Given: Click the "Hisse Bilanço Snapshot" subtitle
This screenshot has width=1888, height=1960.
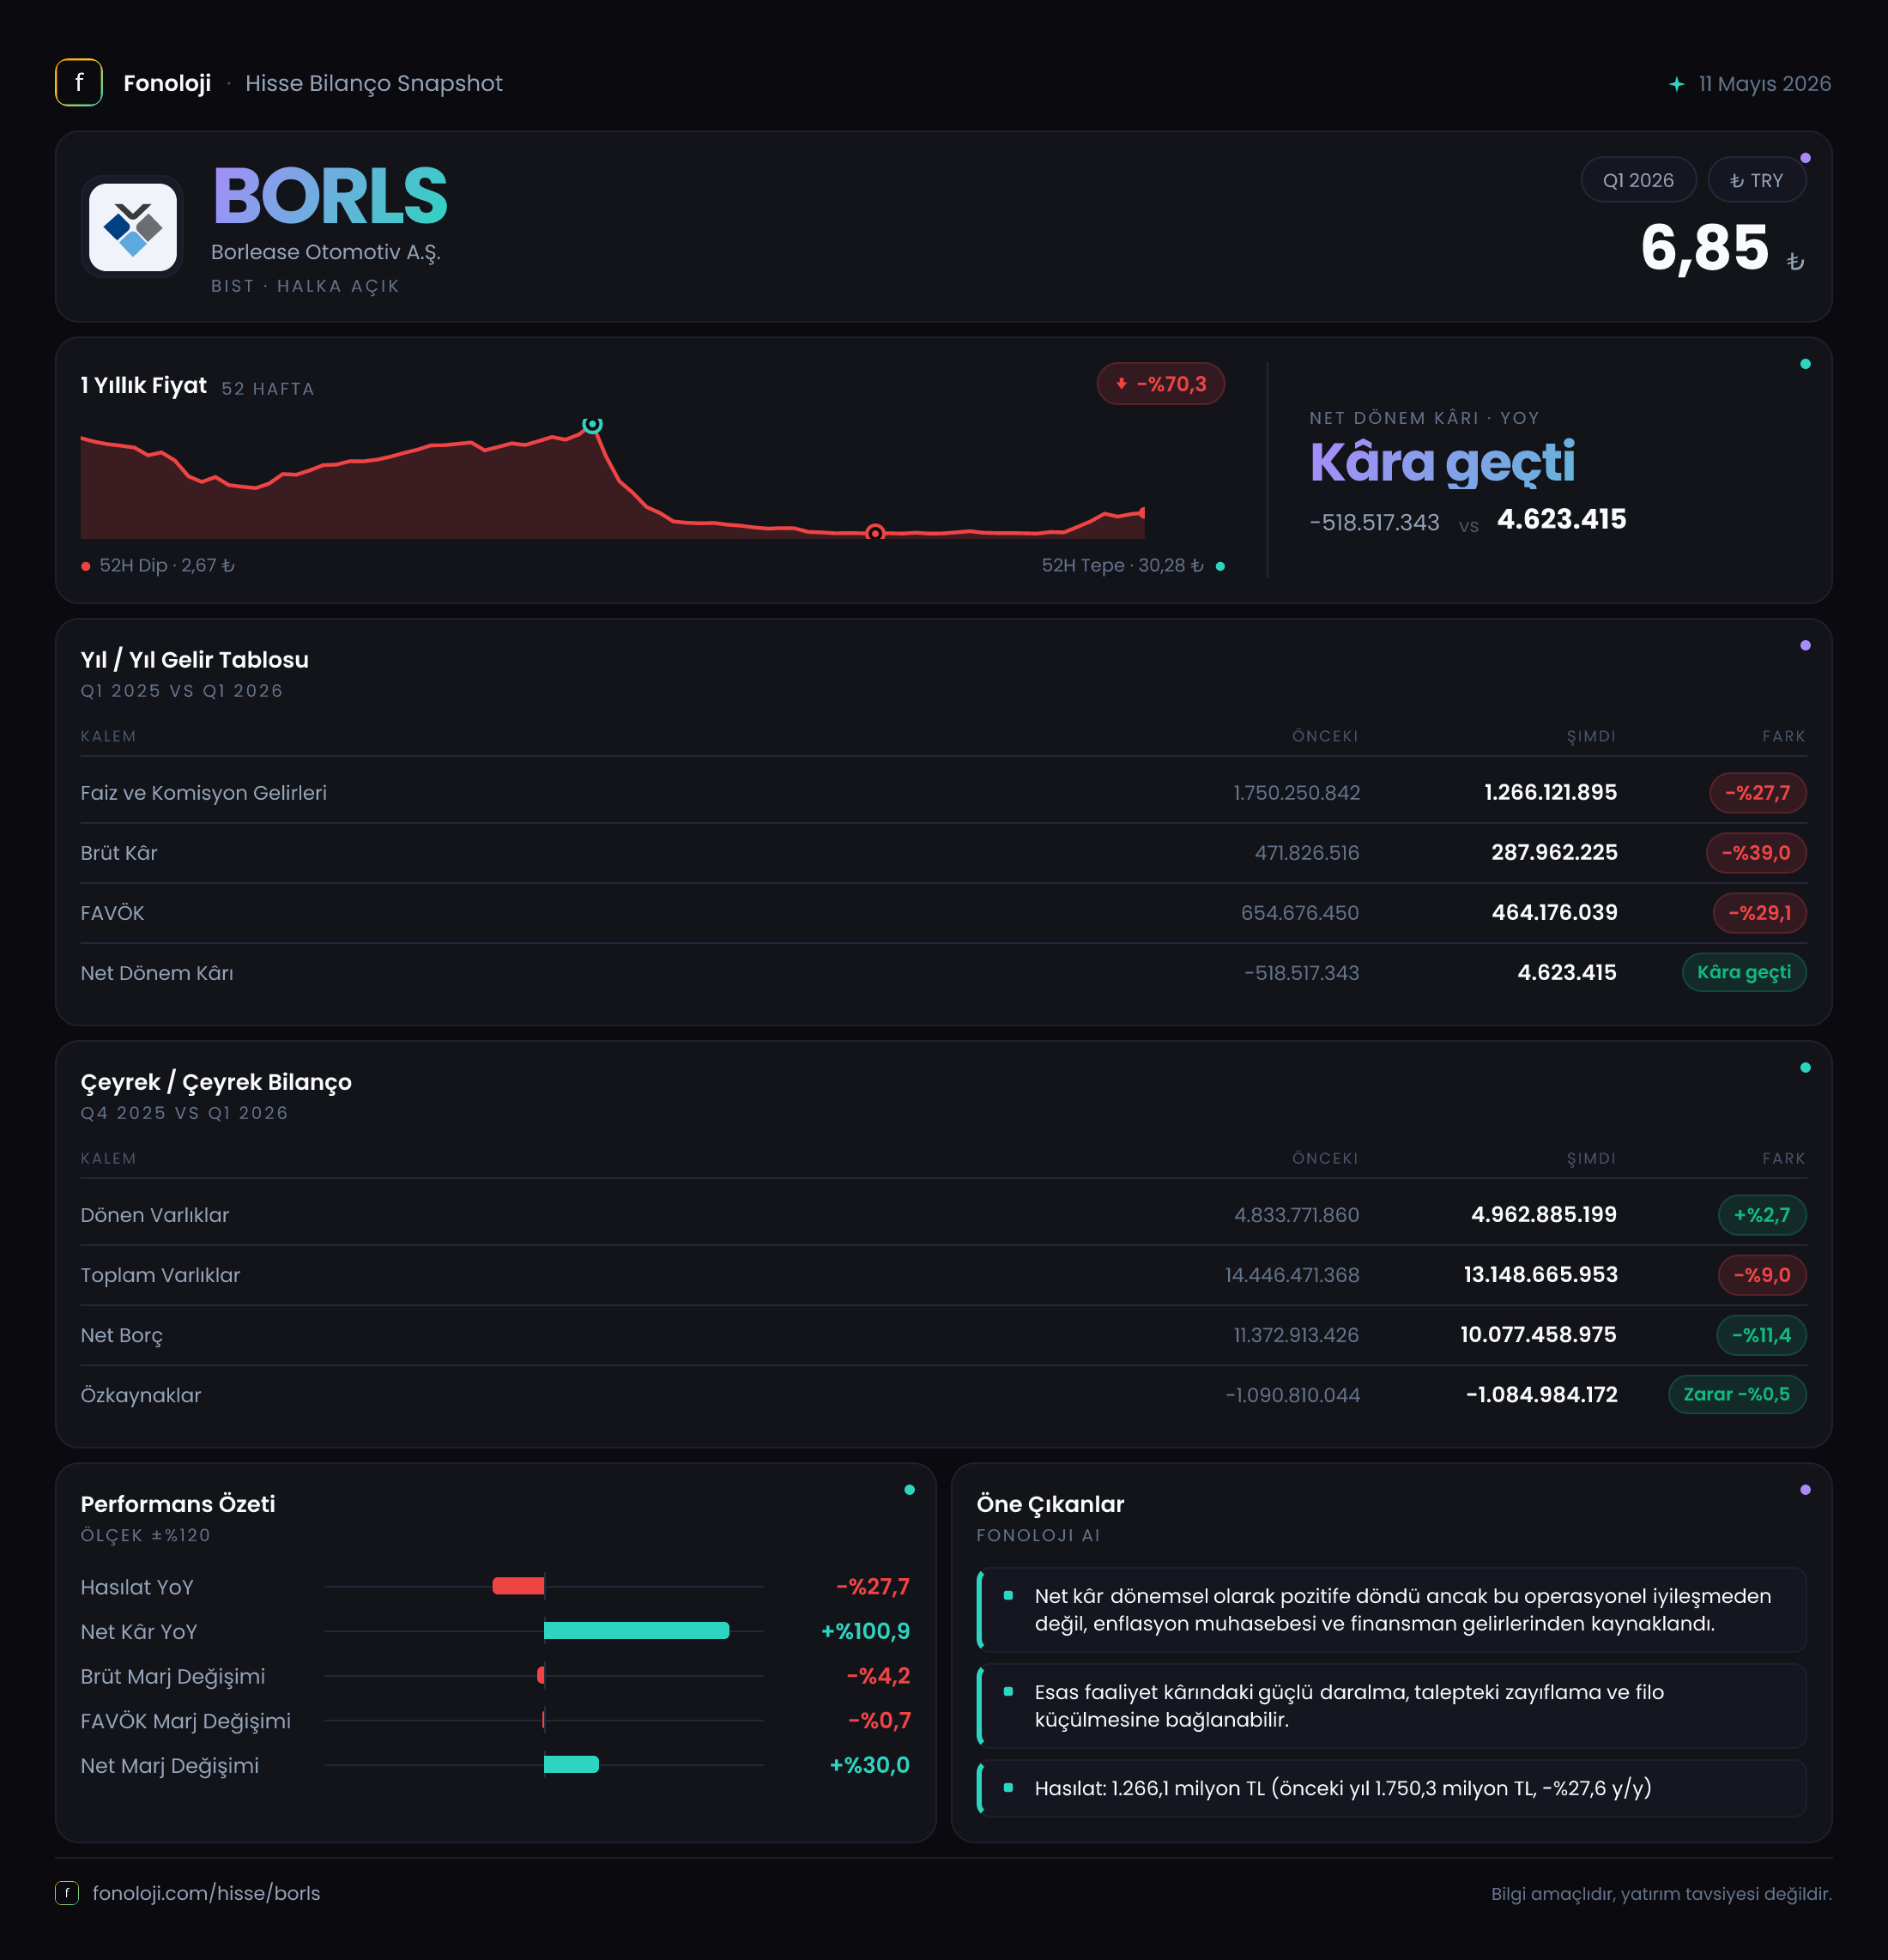Looking at the screenshot, I should [374, 83].
